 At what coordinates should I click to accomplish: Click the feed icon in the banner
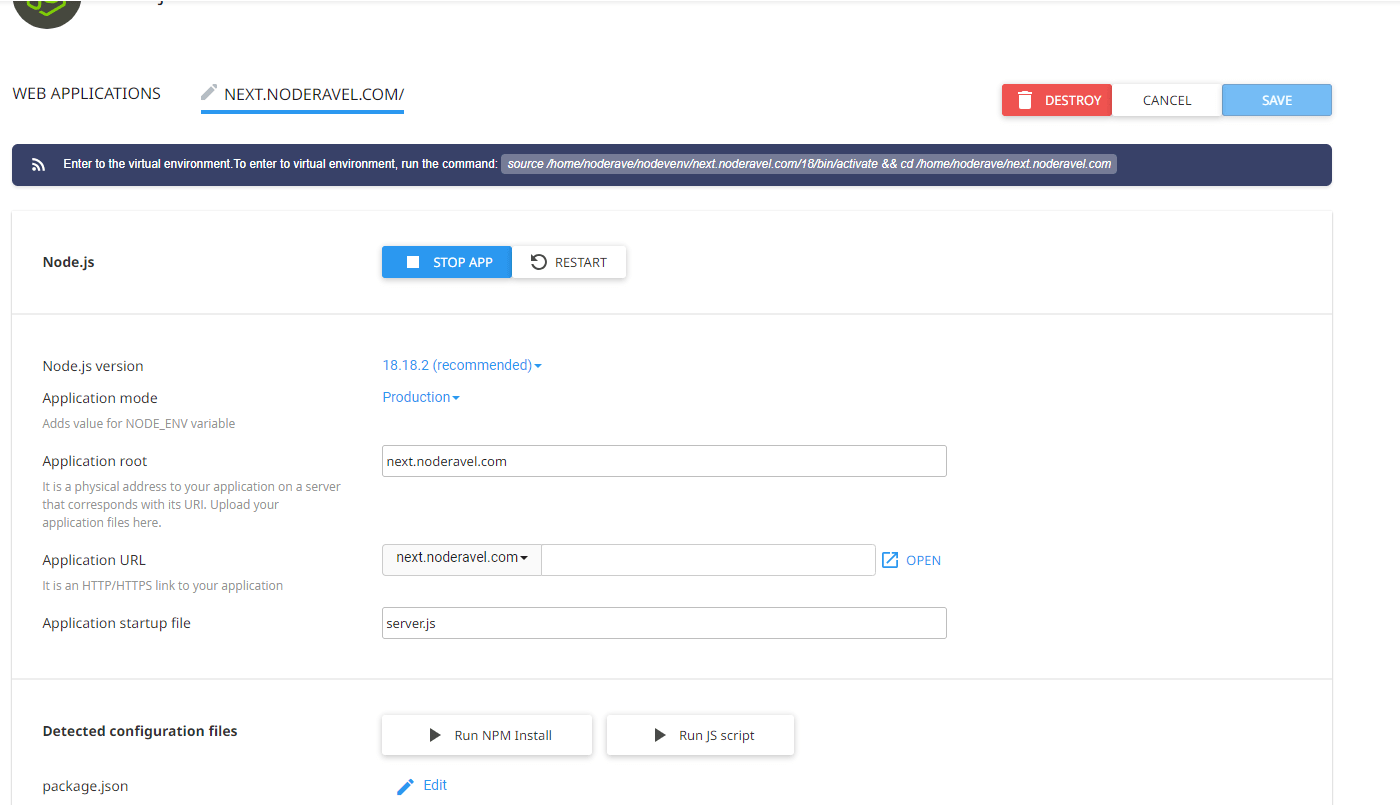coord(39,165)
